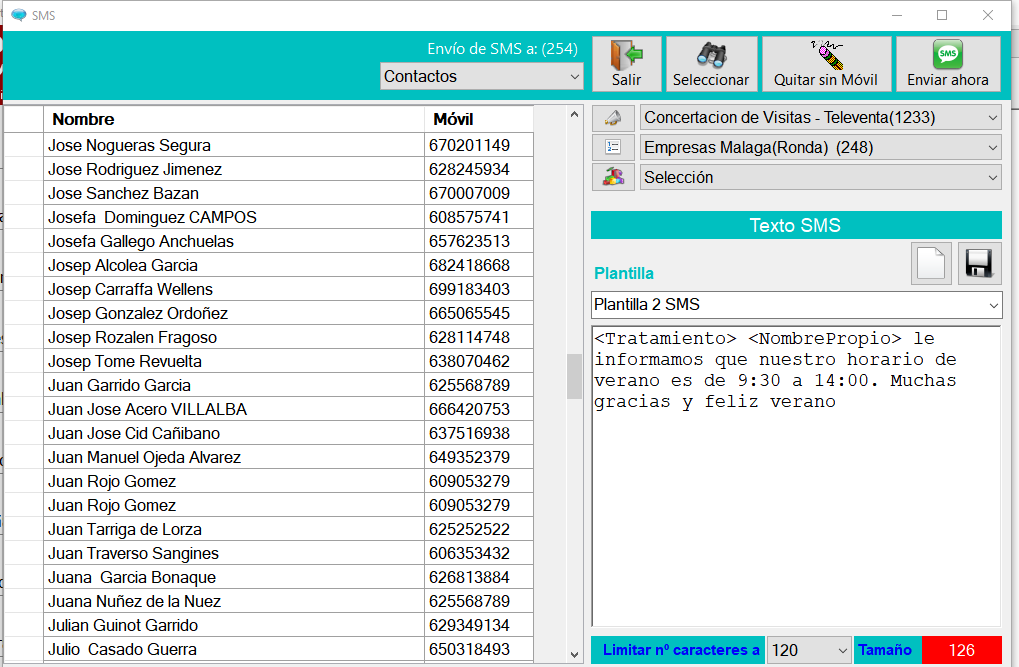Click mobile number 650318493
The width and height of the screenshot is (1019, 667).
(469, 649)
